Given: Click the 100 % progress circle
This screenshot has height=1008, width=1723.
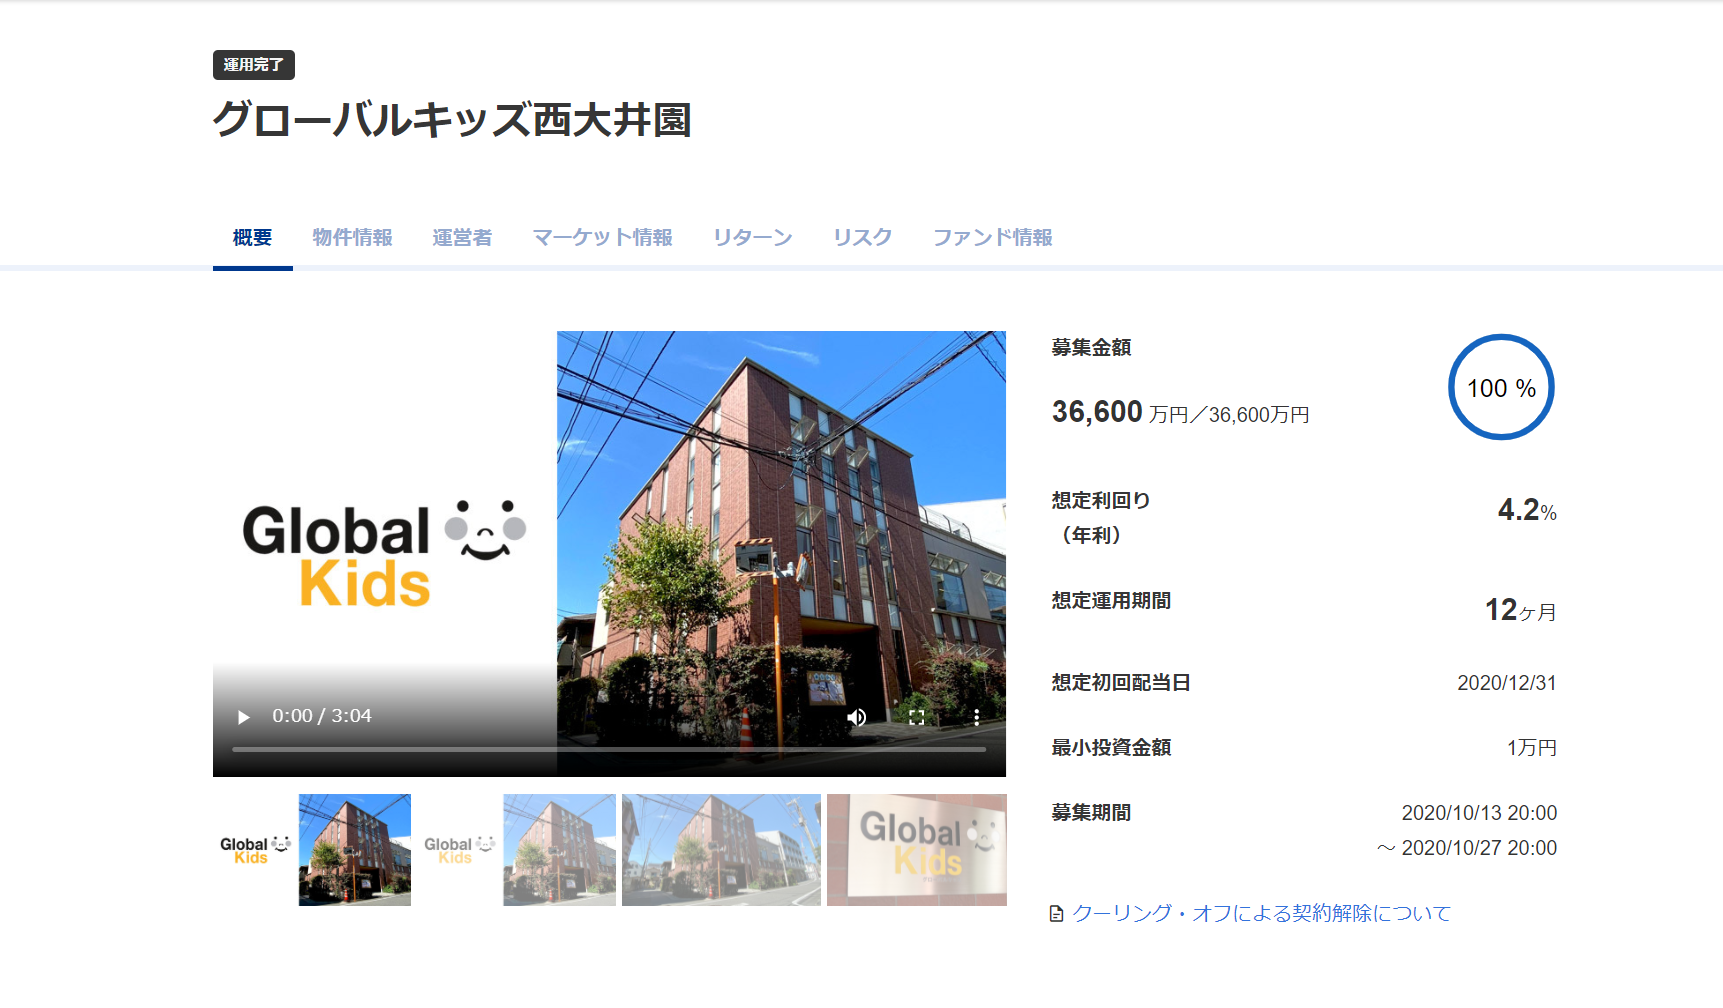Looking at the screenshot, I should (x=1501, y=387).
